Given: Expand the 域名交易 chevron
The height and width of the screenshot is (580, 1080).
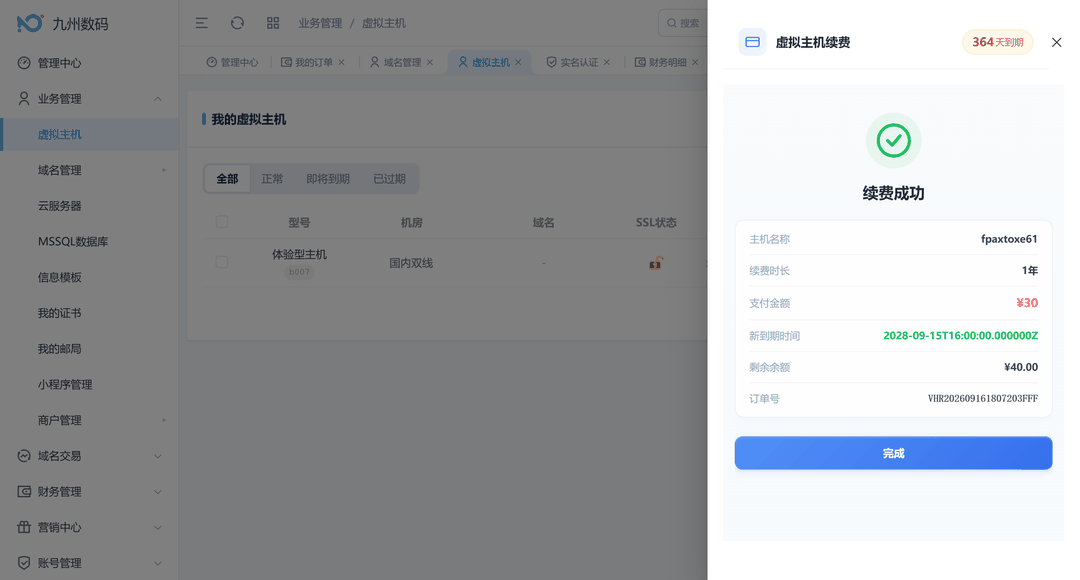Looking at the screenshot, I should tap(158, 456).
